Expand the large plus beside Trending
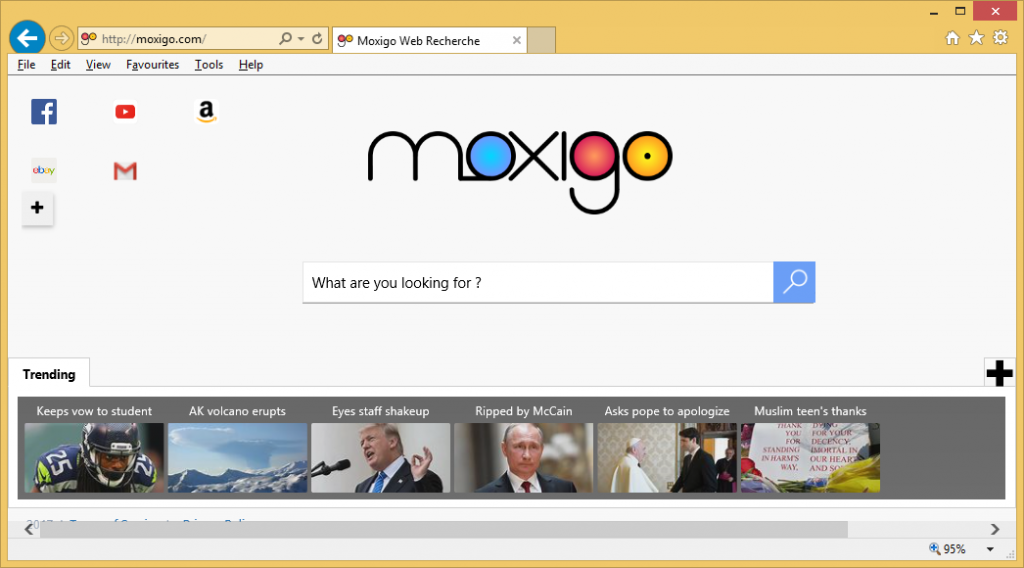Viewport: 1024px width, 568px height. tap(999, 373)
